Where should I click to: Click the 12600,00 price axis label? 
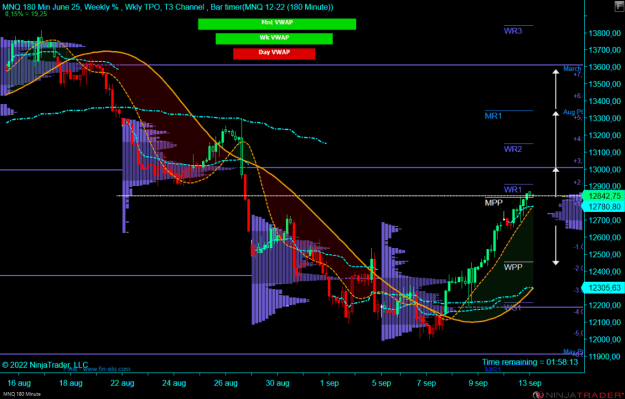coord(605,237)
